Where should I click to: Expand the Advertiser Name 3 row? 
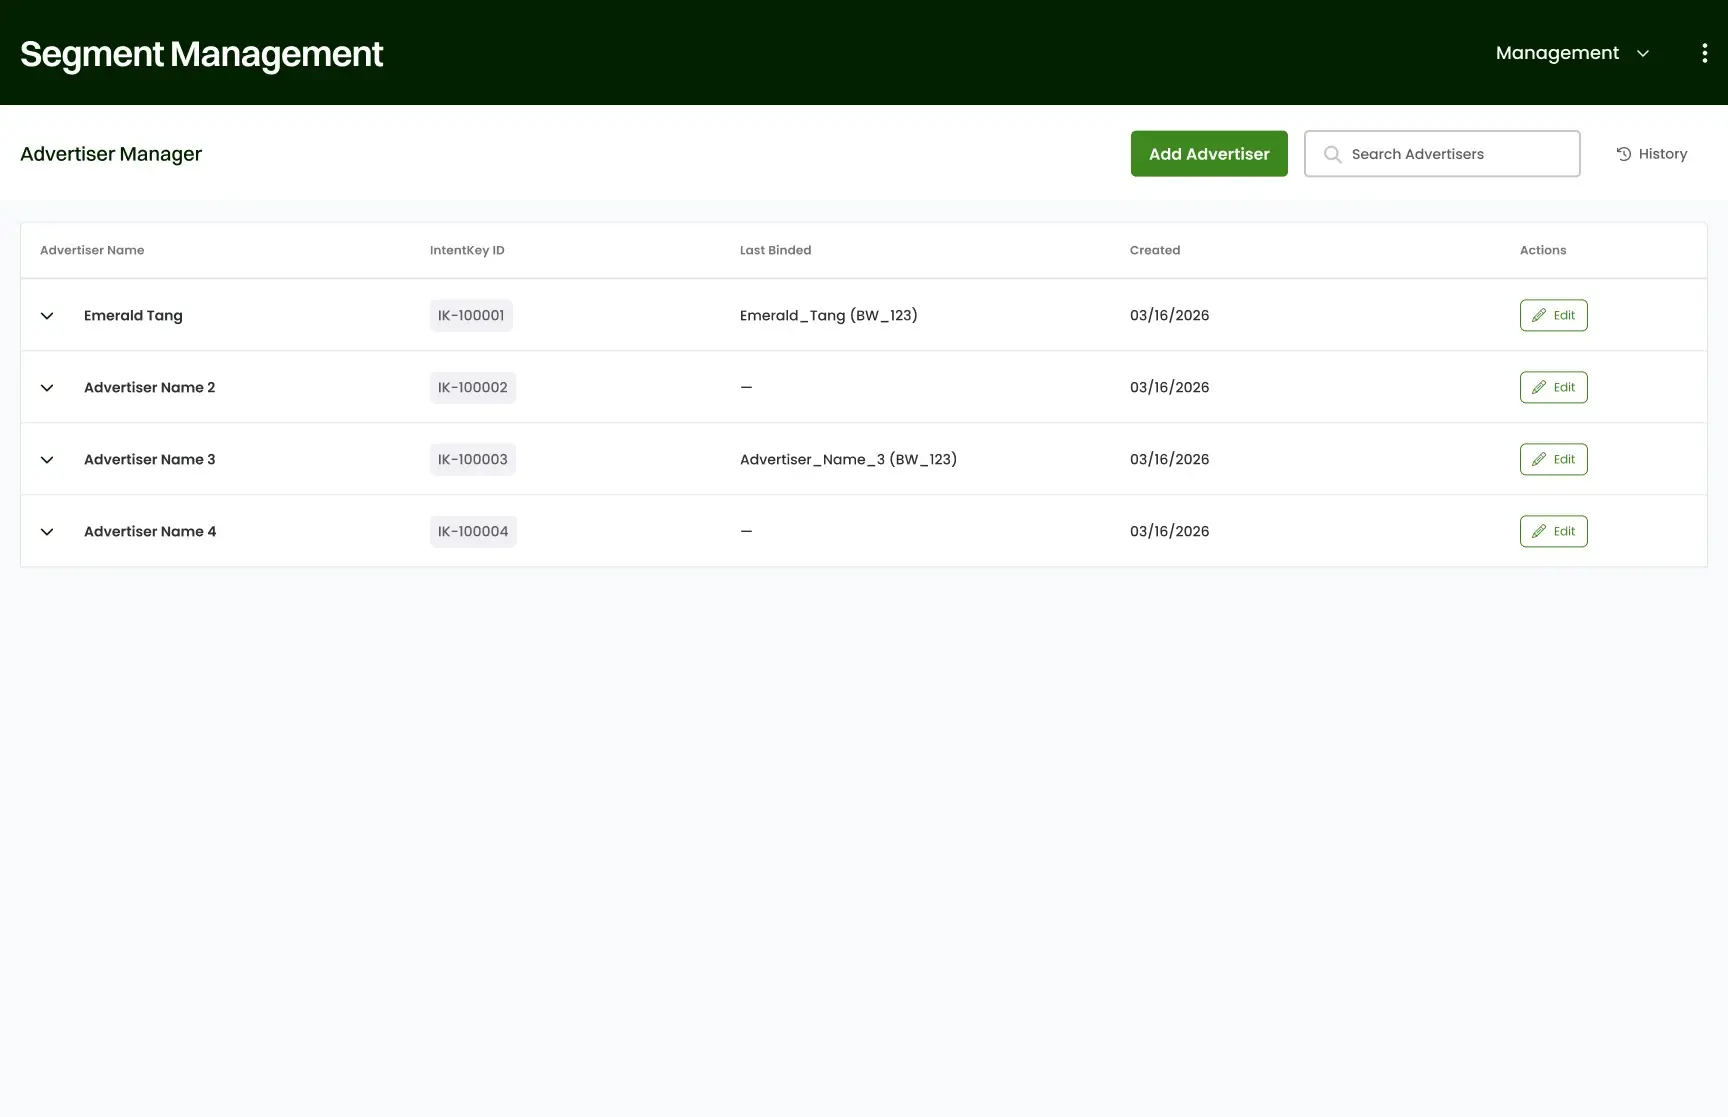click(47, 459)
